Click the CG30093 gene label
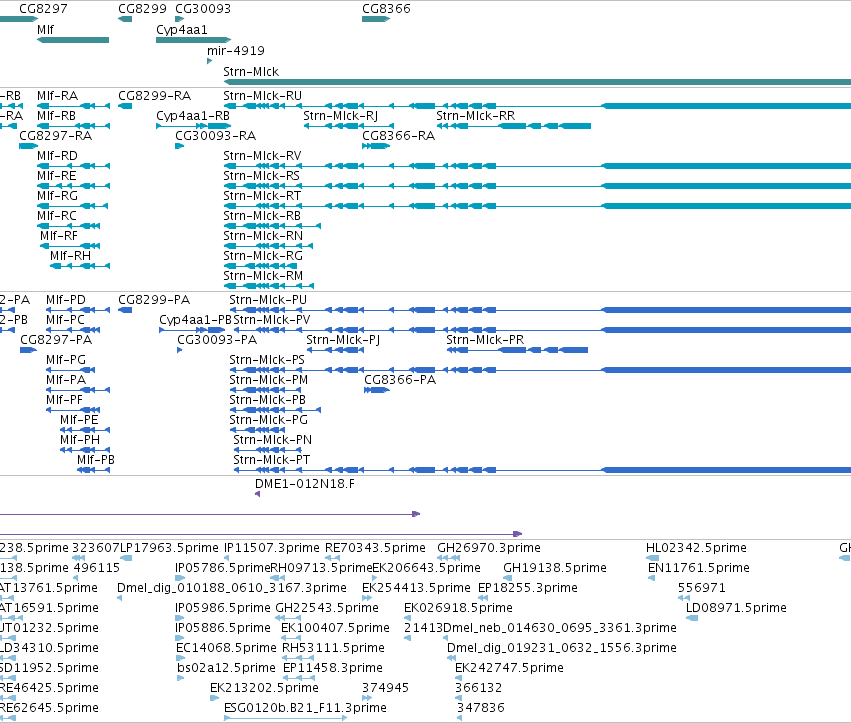Screen dimensions: 851x723 coord(203,9)
